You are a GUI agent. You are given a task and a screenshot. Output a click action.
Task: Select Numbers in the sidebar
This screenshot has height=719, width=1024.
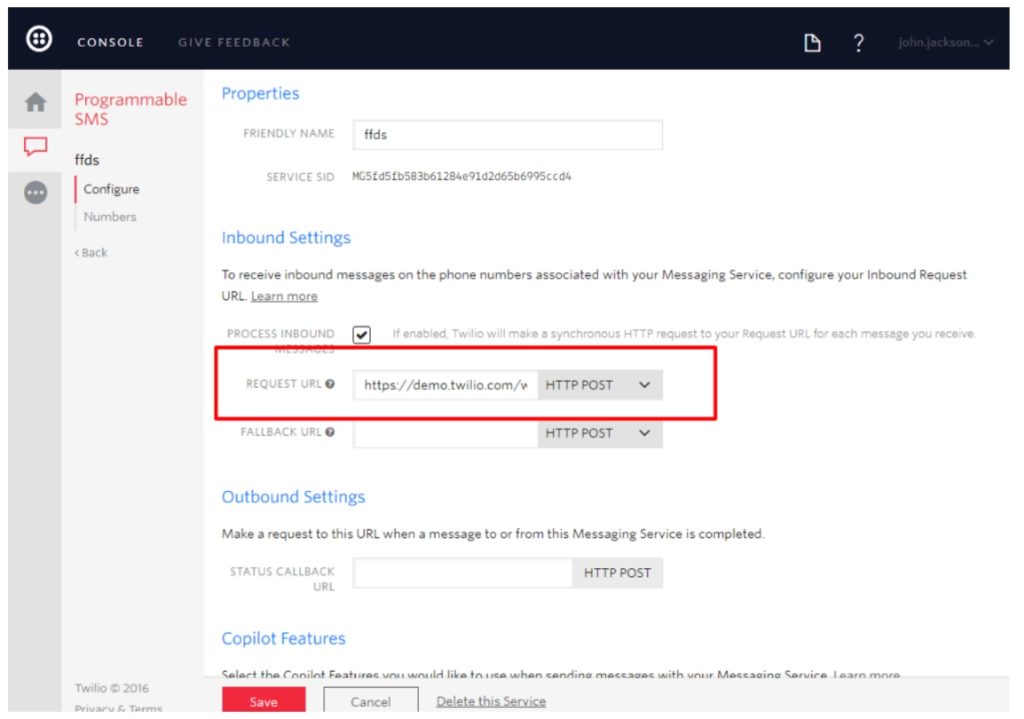click(x=110, y=216)
